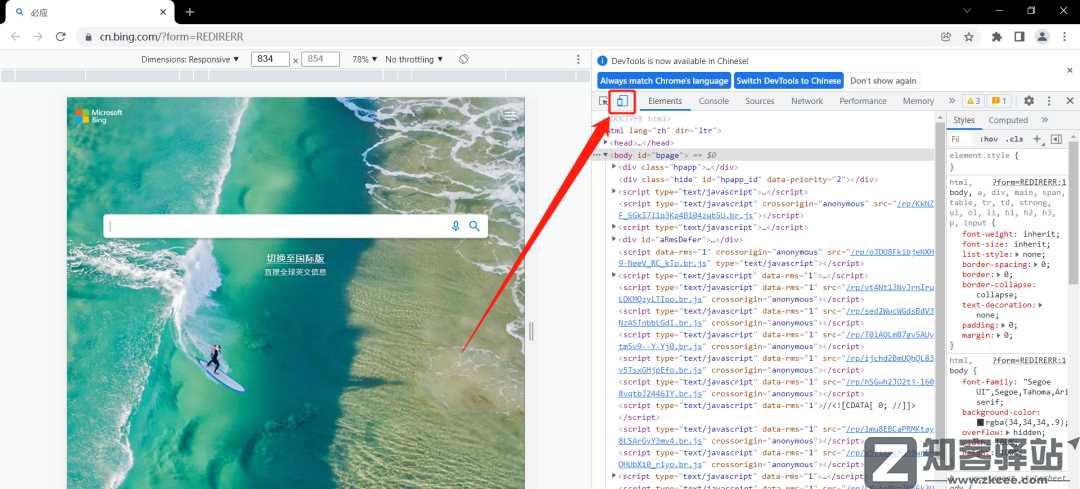Open the No throttling dropdown
Viewport: 1080px width, 489px height.
pos(413,60)
